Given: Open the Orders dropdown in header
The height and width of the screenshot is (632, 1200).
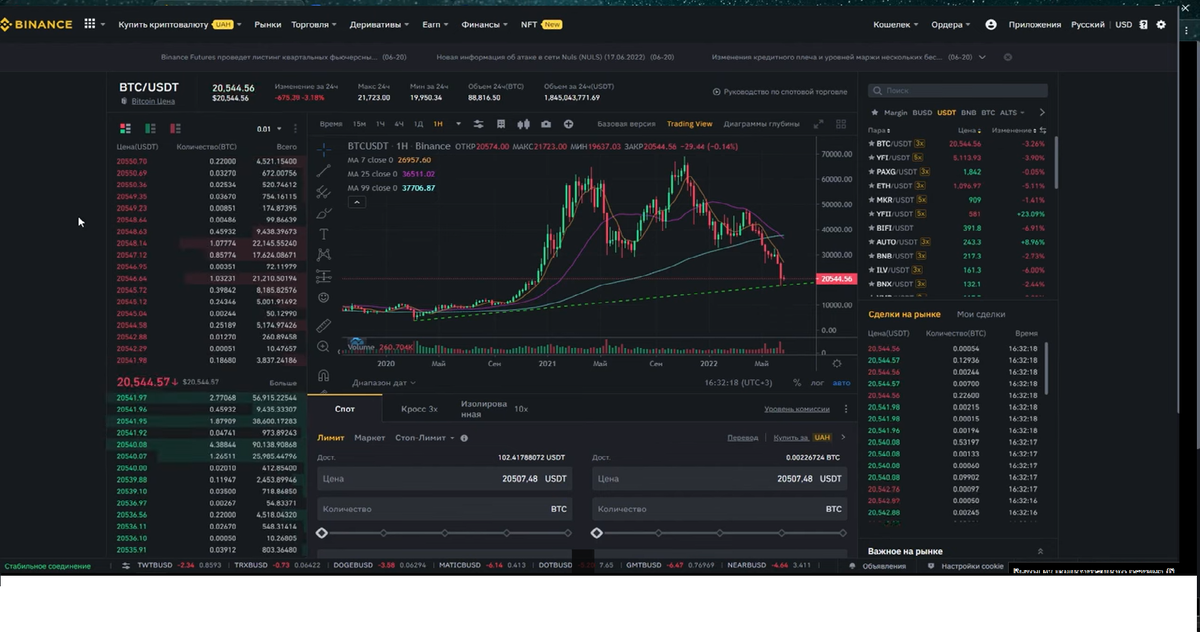Looking at the screenshot, I should pyautogui.click(x=952, y=24).
